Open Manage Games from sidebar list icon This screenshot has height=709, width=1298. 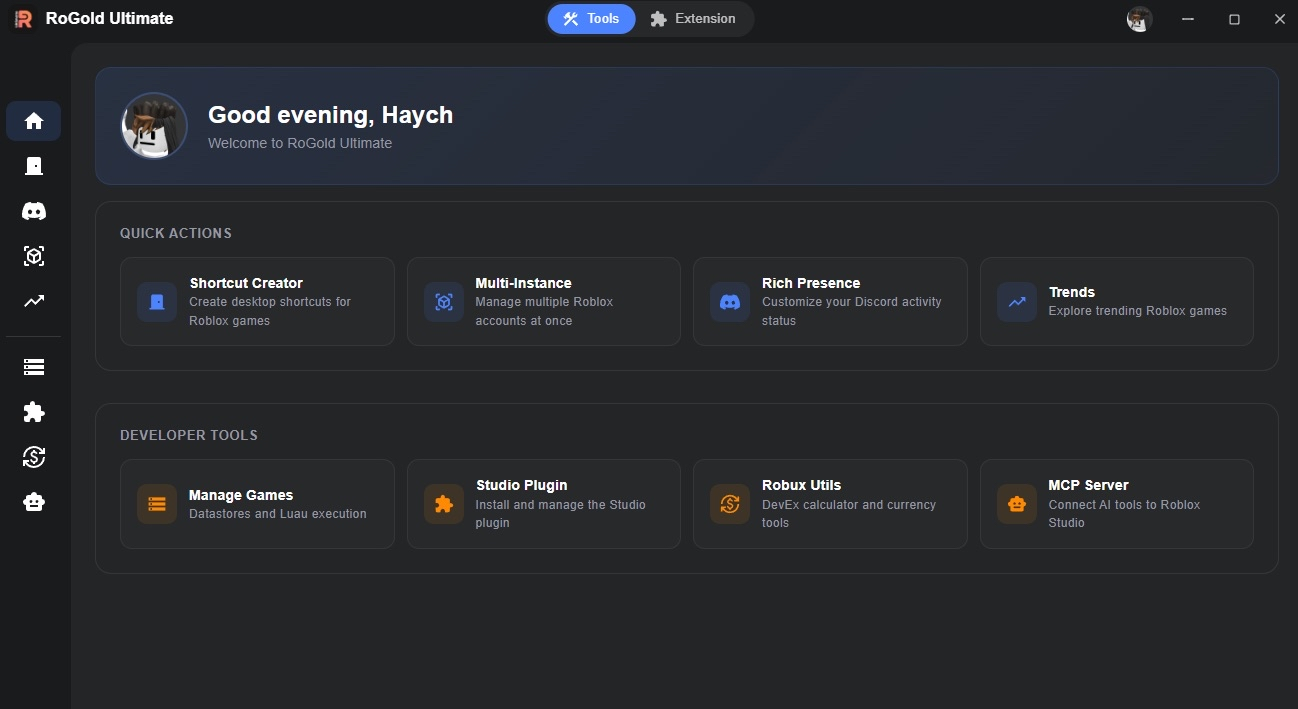(x=34, y=367)
